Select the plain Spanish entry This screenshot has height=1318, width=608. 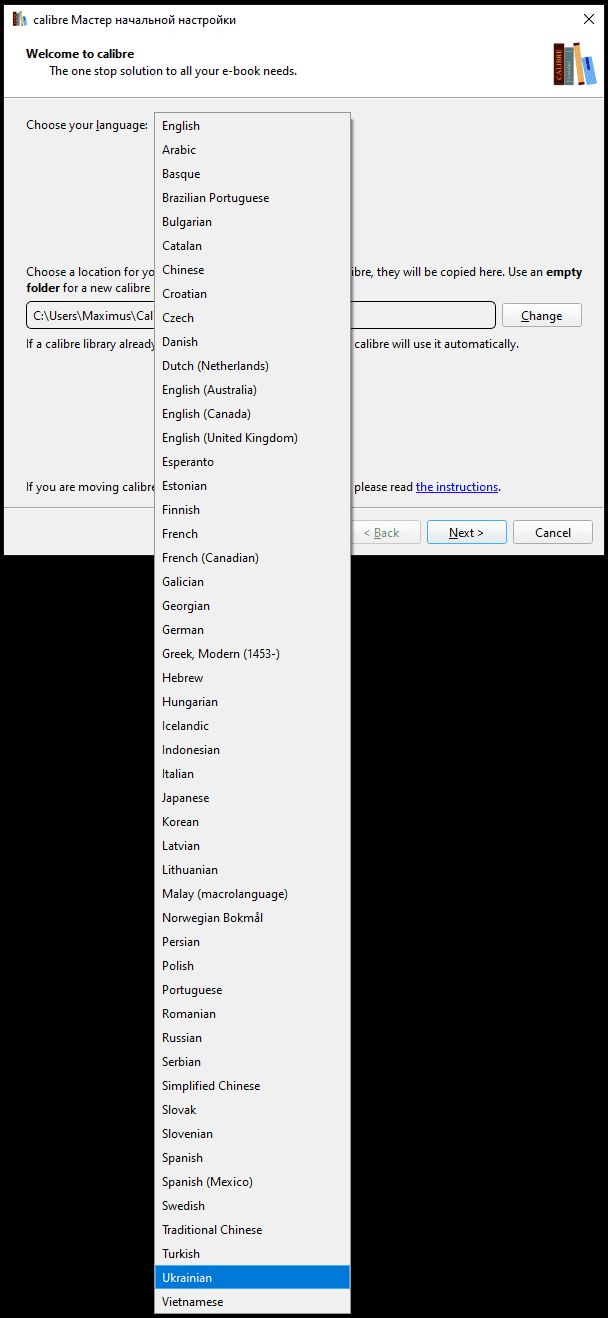[x=252, y=1158]
